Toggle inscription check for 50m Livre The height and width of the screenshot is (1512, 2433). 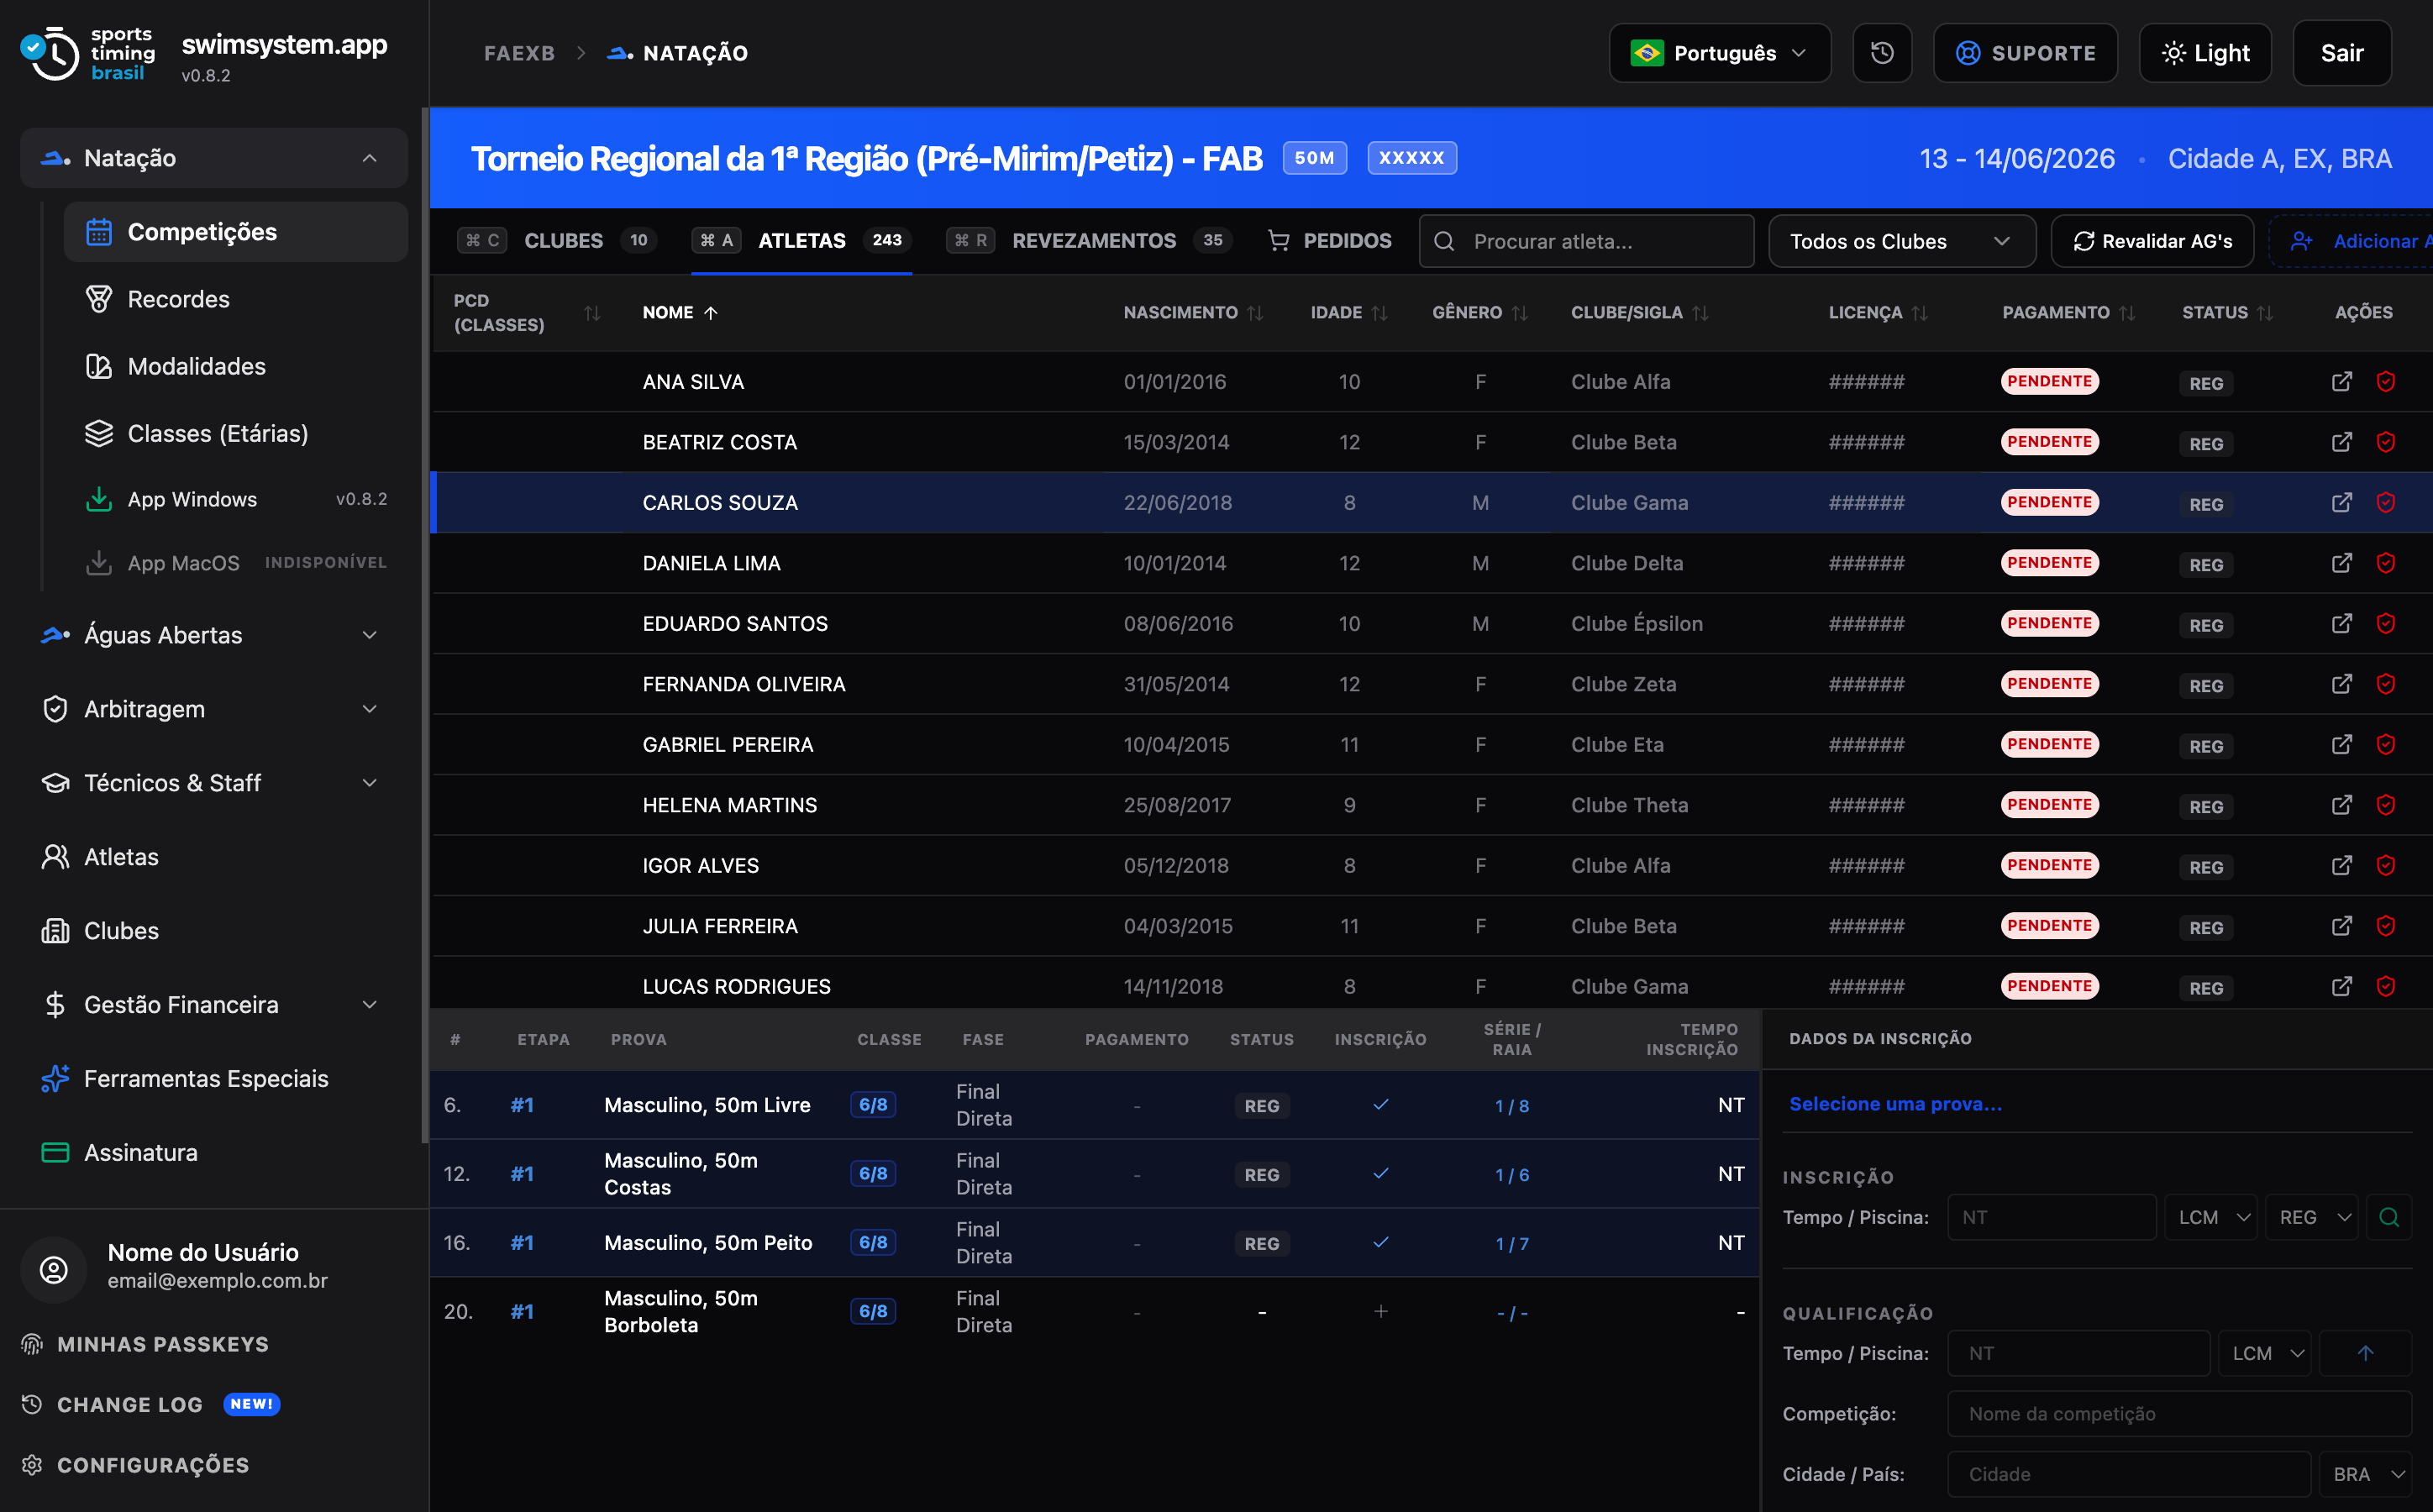[1380, 1105]
